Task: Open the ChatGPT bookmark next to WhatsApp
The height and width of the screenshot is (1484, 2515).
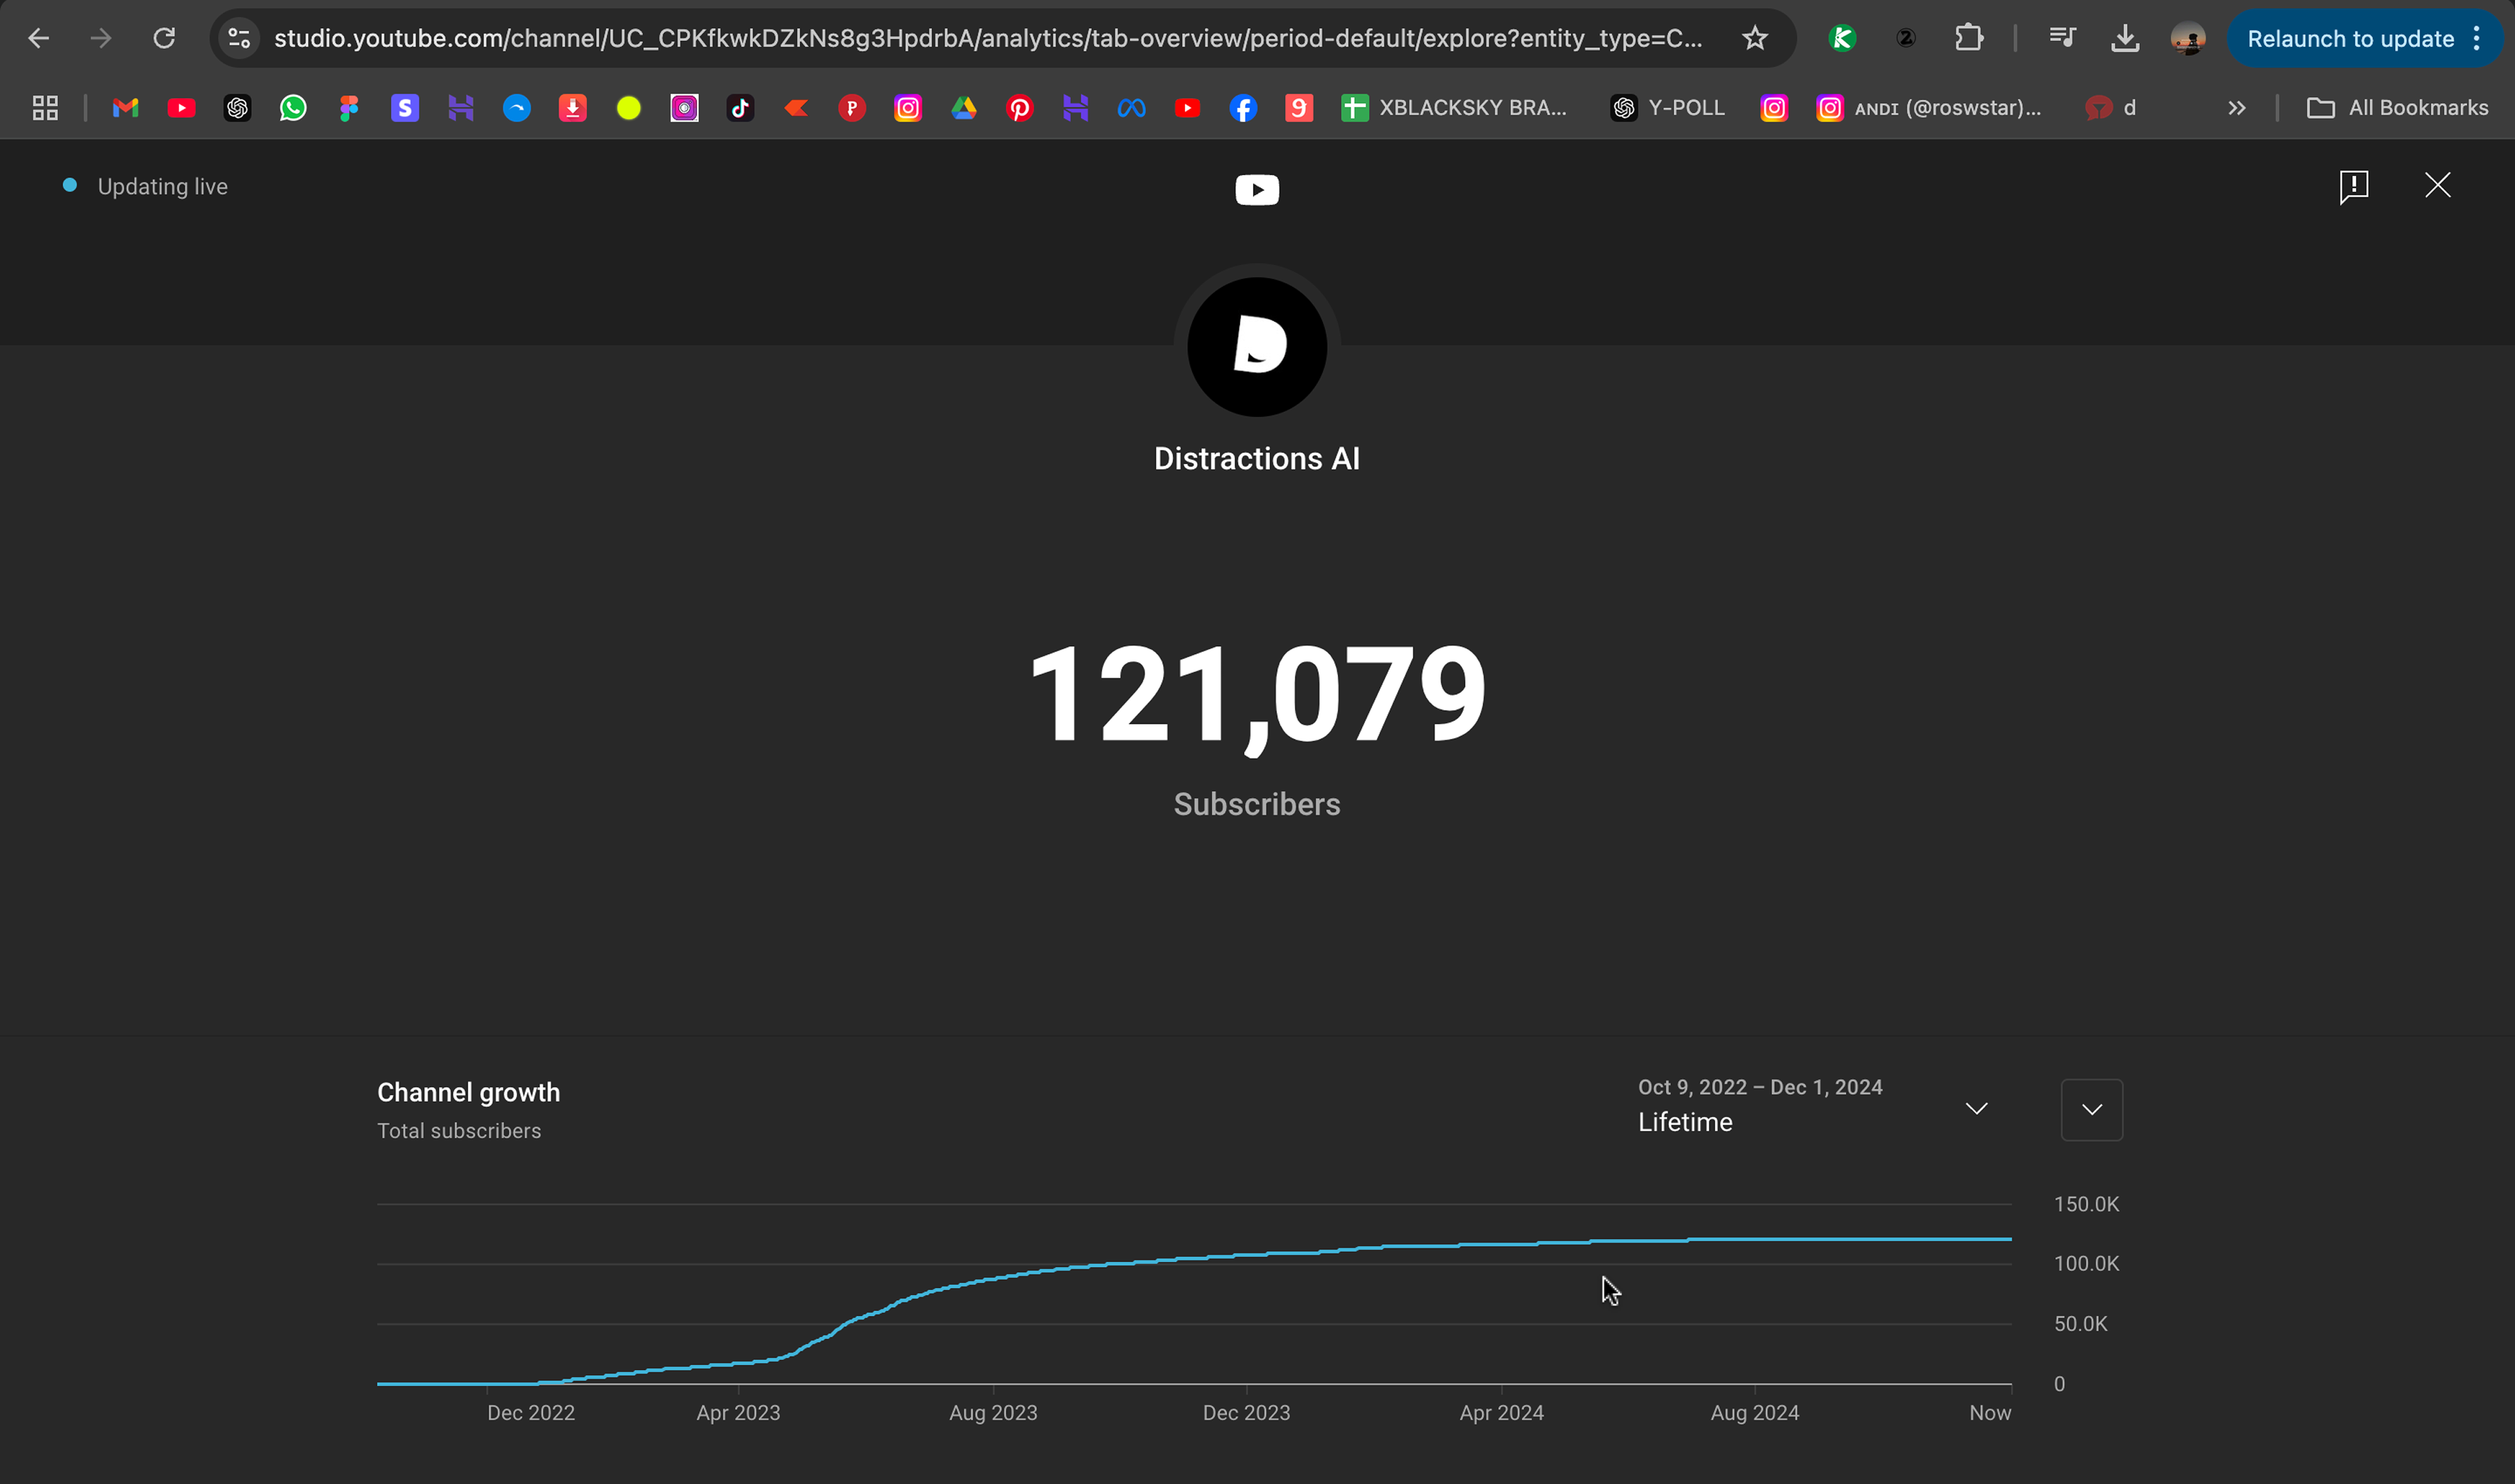Action: (x=237, y=108)
